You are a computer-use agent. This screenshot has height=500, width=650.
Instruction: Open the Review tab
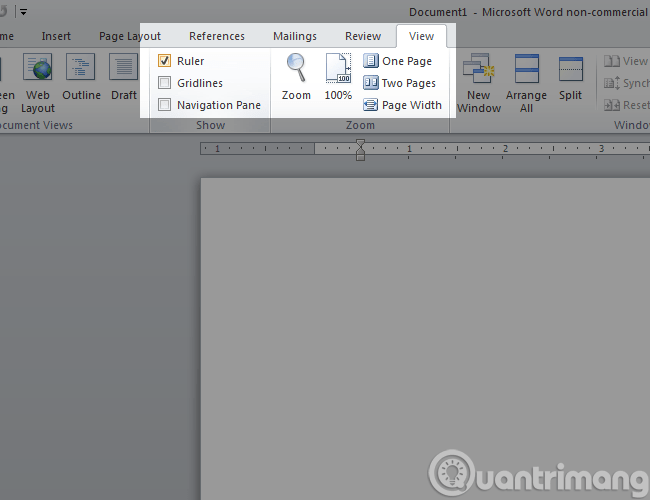tap(363, 36)
